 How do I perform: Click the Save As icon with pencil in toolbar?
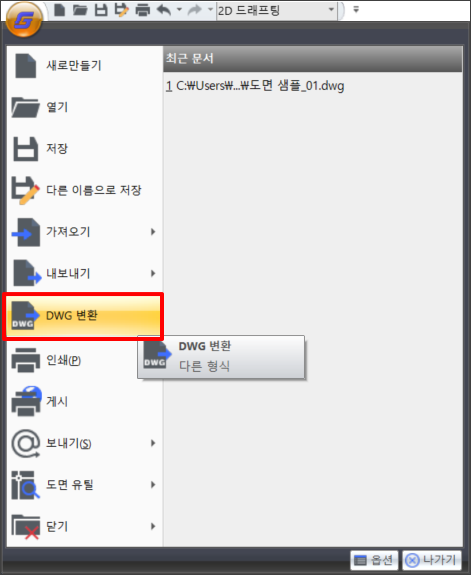click(x=121, y=10)
